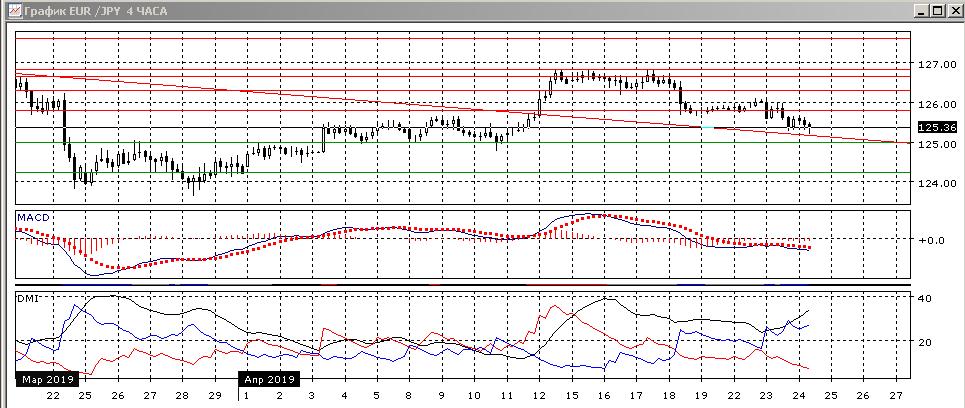The width and height of the screenshot is (965, 408).
Task: Select date 15 on the time axis
Action: 570,396
